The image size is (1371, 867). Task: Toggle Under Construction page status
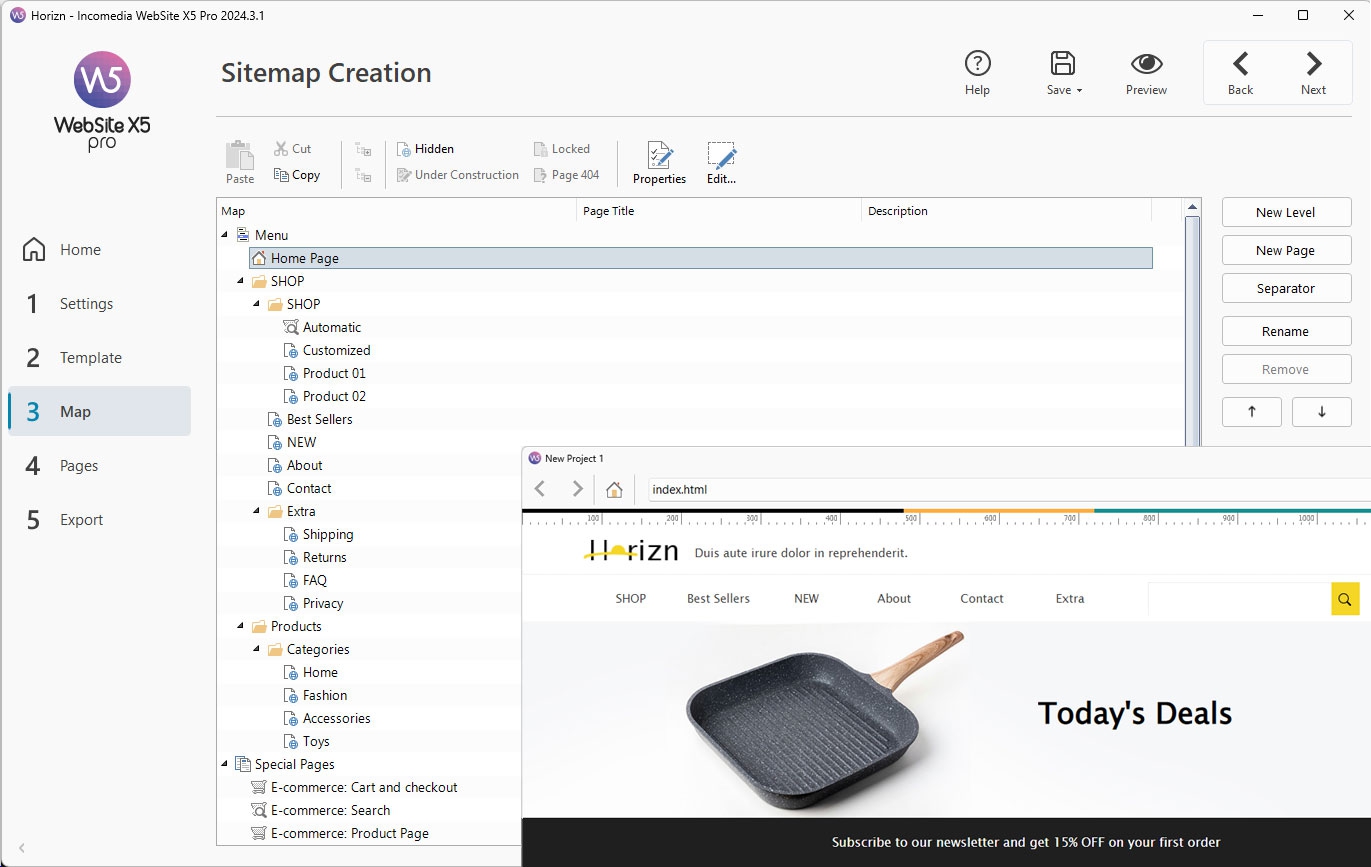457,175
